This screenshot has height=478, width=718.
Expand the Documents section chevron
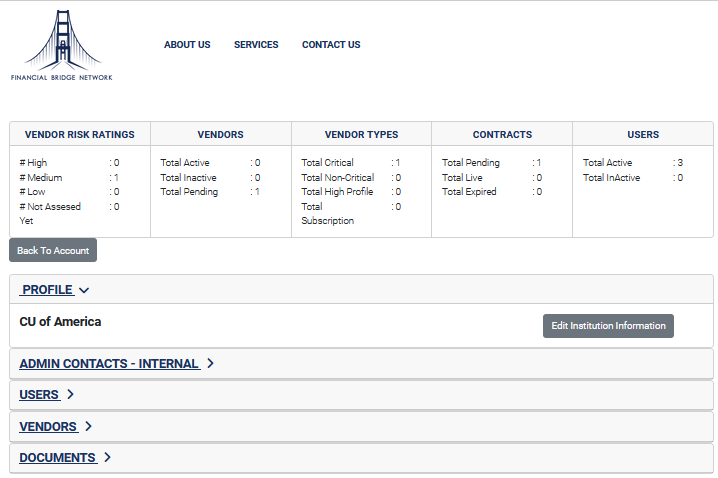point(107,457)
